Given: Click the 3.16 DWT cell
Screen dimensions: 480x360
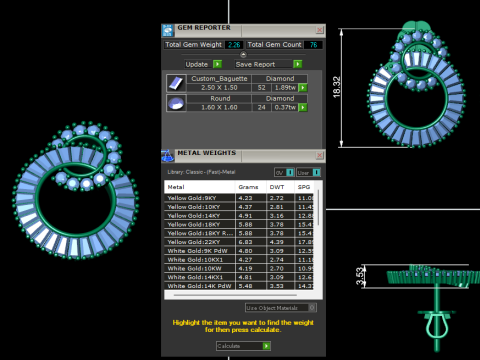Looking at the screenshot, I should click(280, 216).
